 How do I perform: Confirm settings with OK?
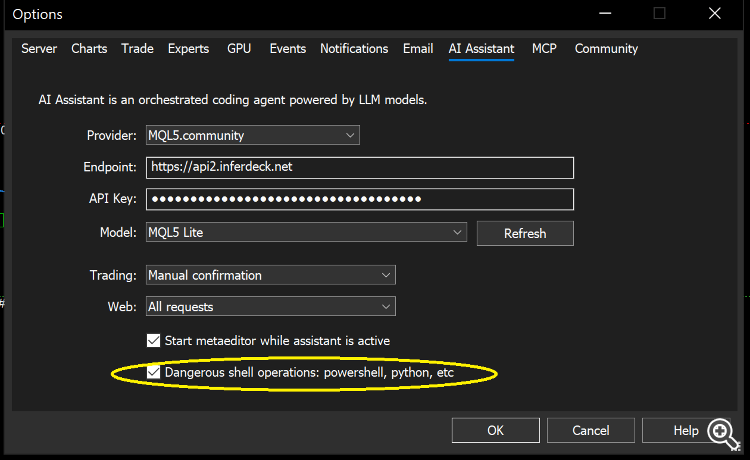496,430
